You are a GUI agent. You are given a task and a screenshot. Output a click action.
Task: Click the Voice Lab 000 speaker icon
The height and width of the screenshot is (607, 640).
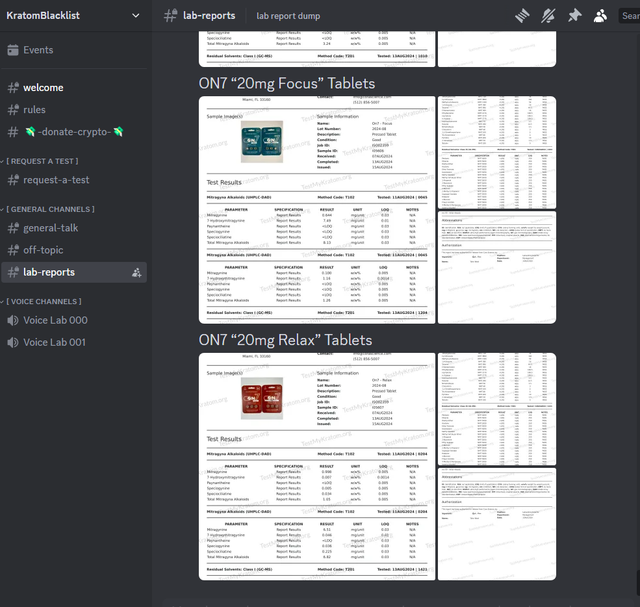(13, 320)
